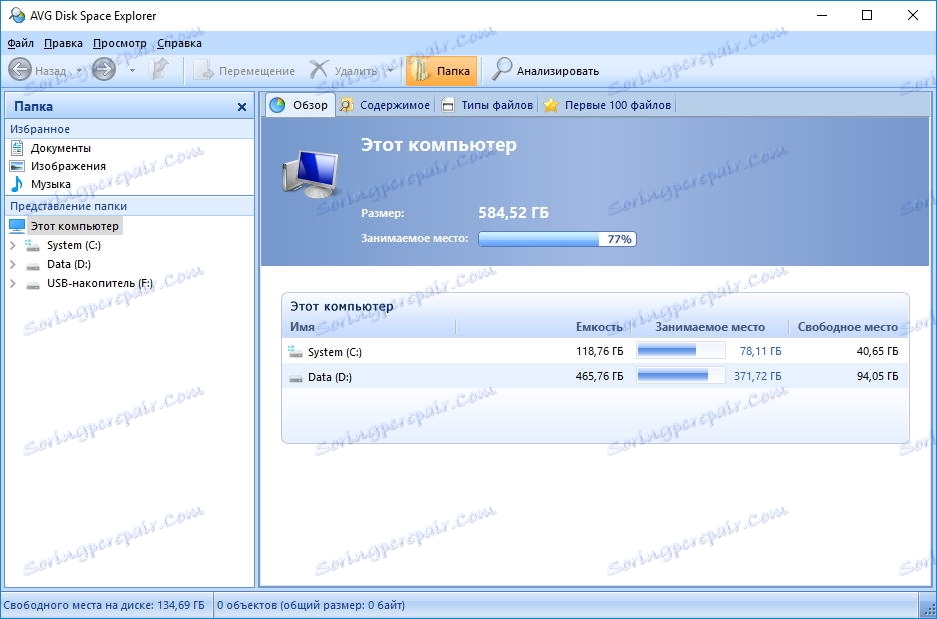Click the 465,76 ГБ capacity value
Image resolution: width=937 pixels, height=619 pixels.
[600, 376]
